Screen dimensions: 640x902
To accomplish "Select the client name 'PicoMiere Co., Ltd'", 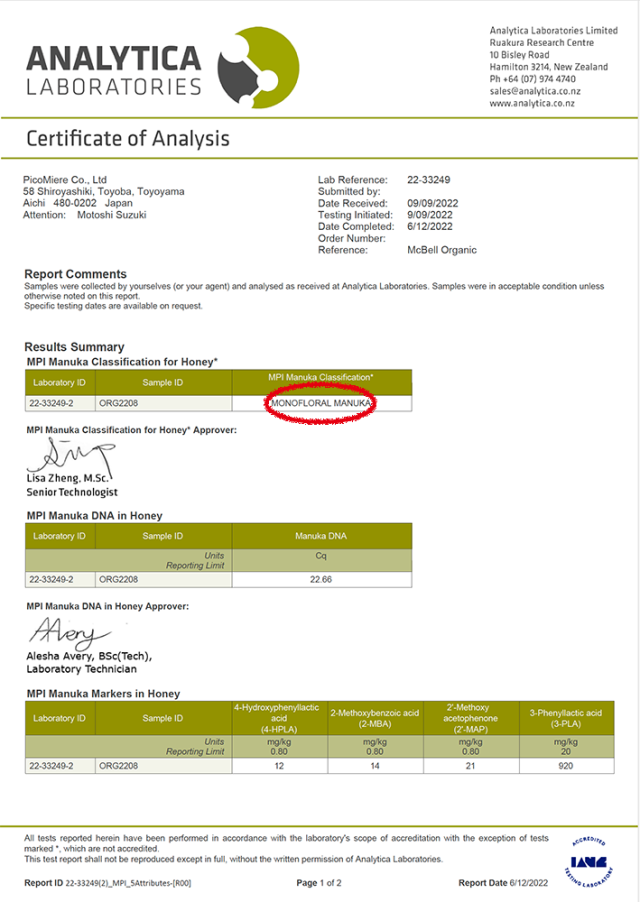I will 65,179.
